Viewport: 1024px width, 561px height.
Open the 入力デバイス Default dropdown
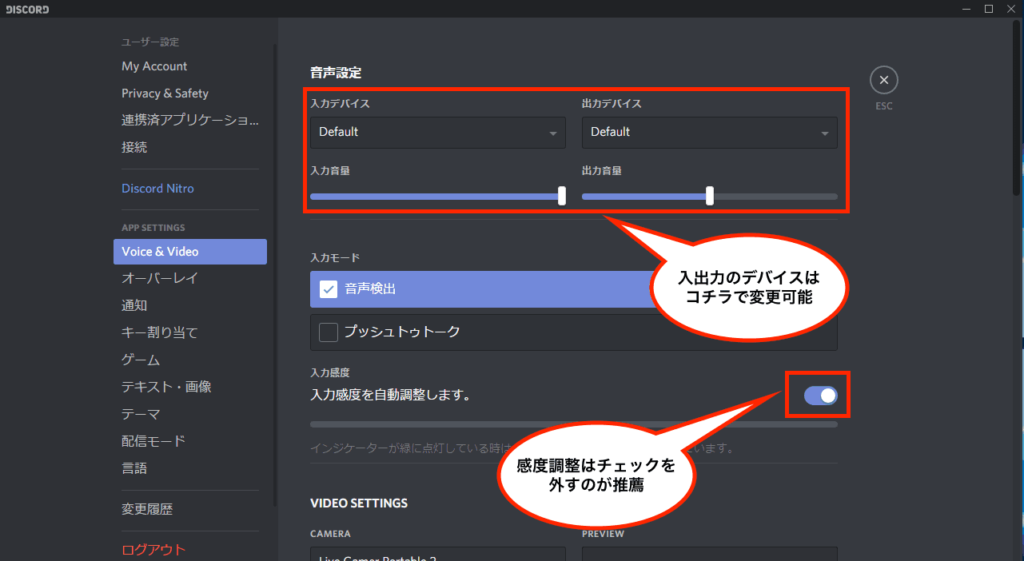[437, 132]
